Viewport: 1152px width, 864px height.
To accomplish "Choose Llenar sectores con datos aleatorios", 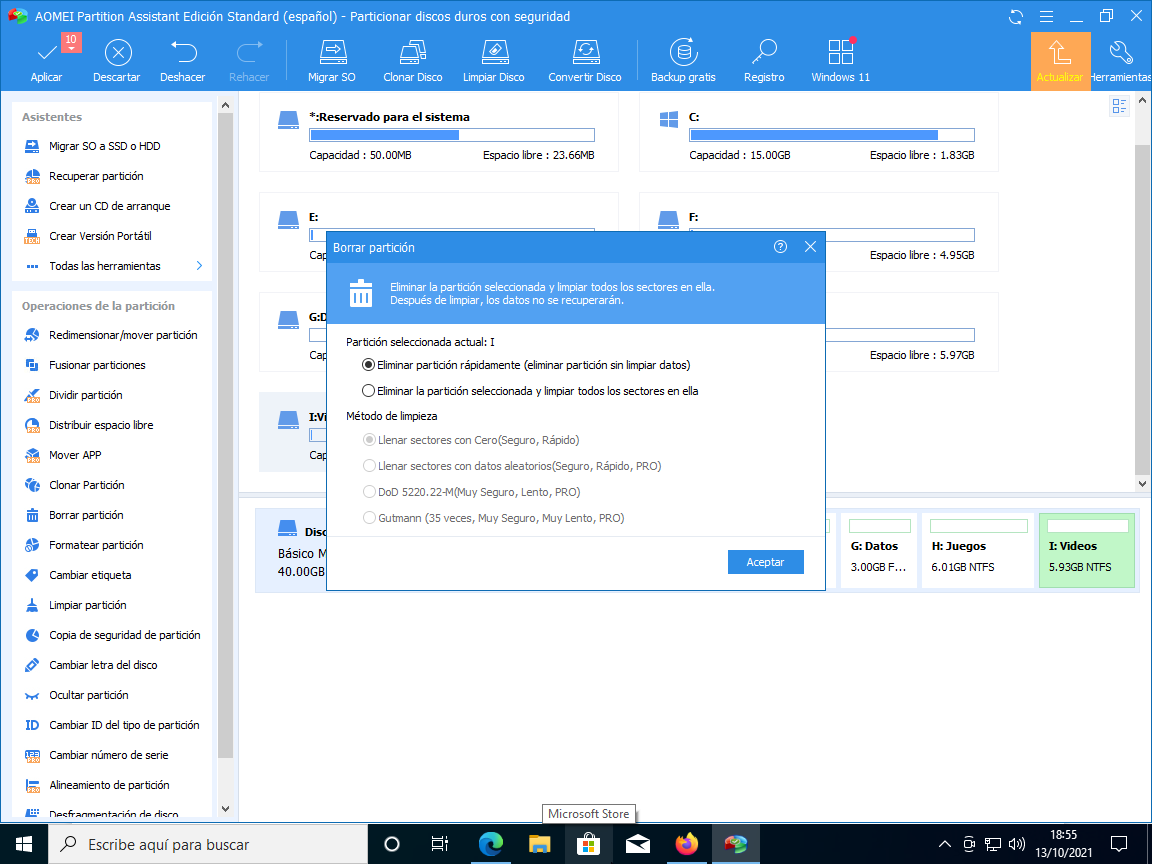I will [x=370, y=466].
